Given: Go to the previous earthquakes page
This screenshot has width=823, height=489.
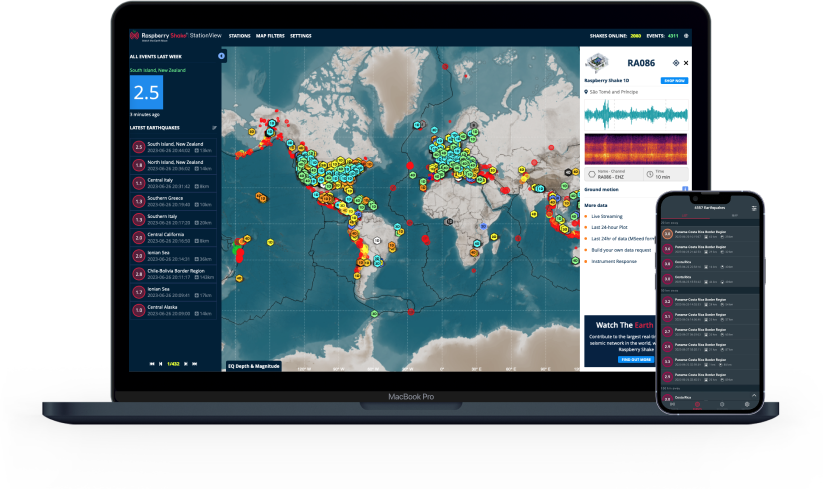Looking at the screenshot, I should click(x=161, y=364).
